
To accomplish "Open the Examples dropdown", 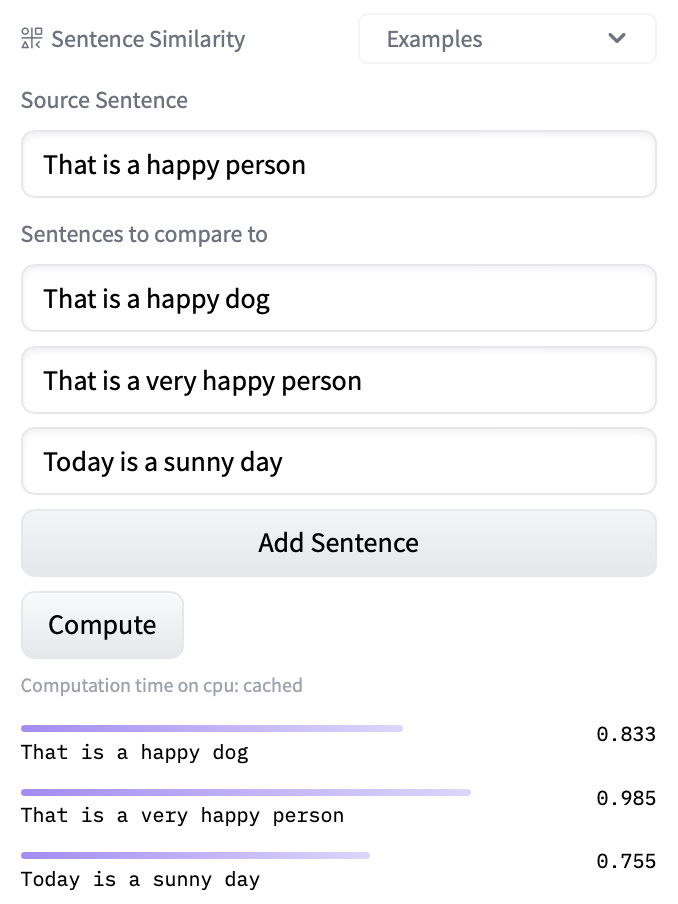I will click(506, 39).
